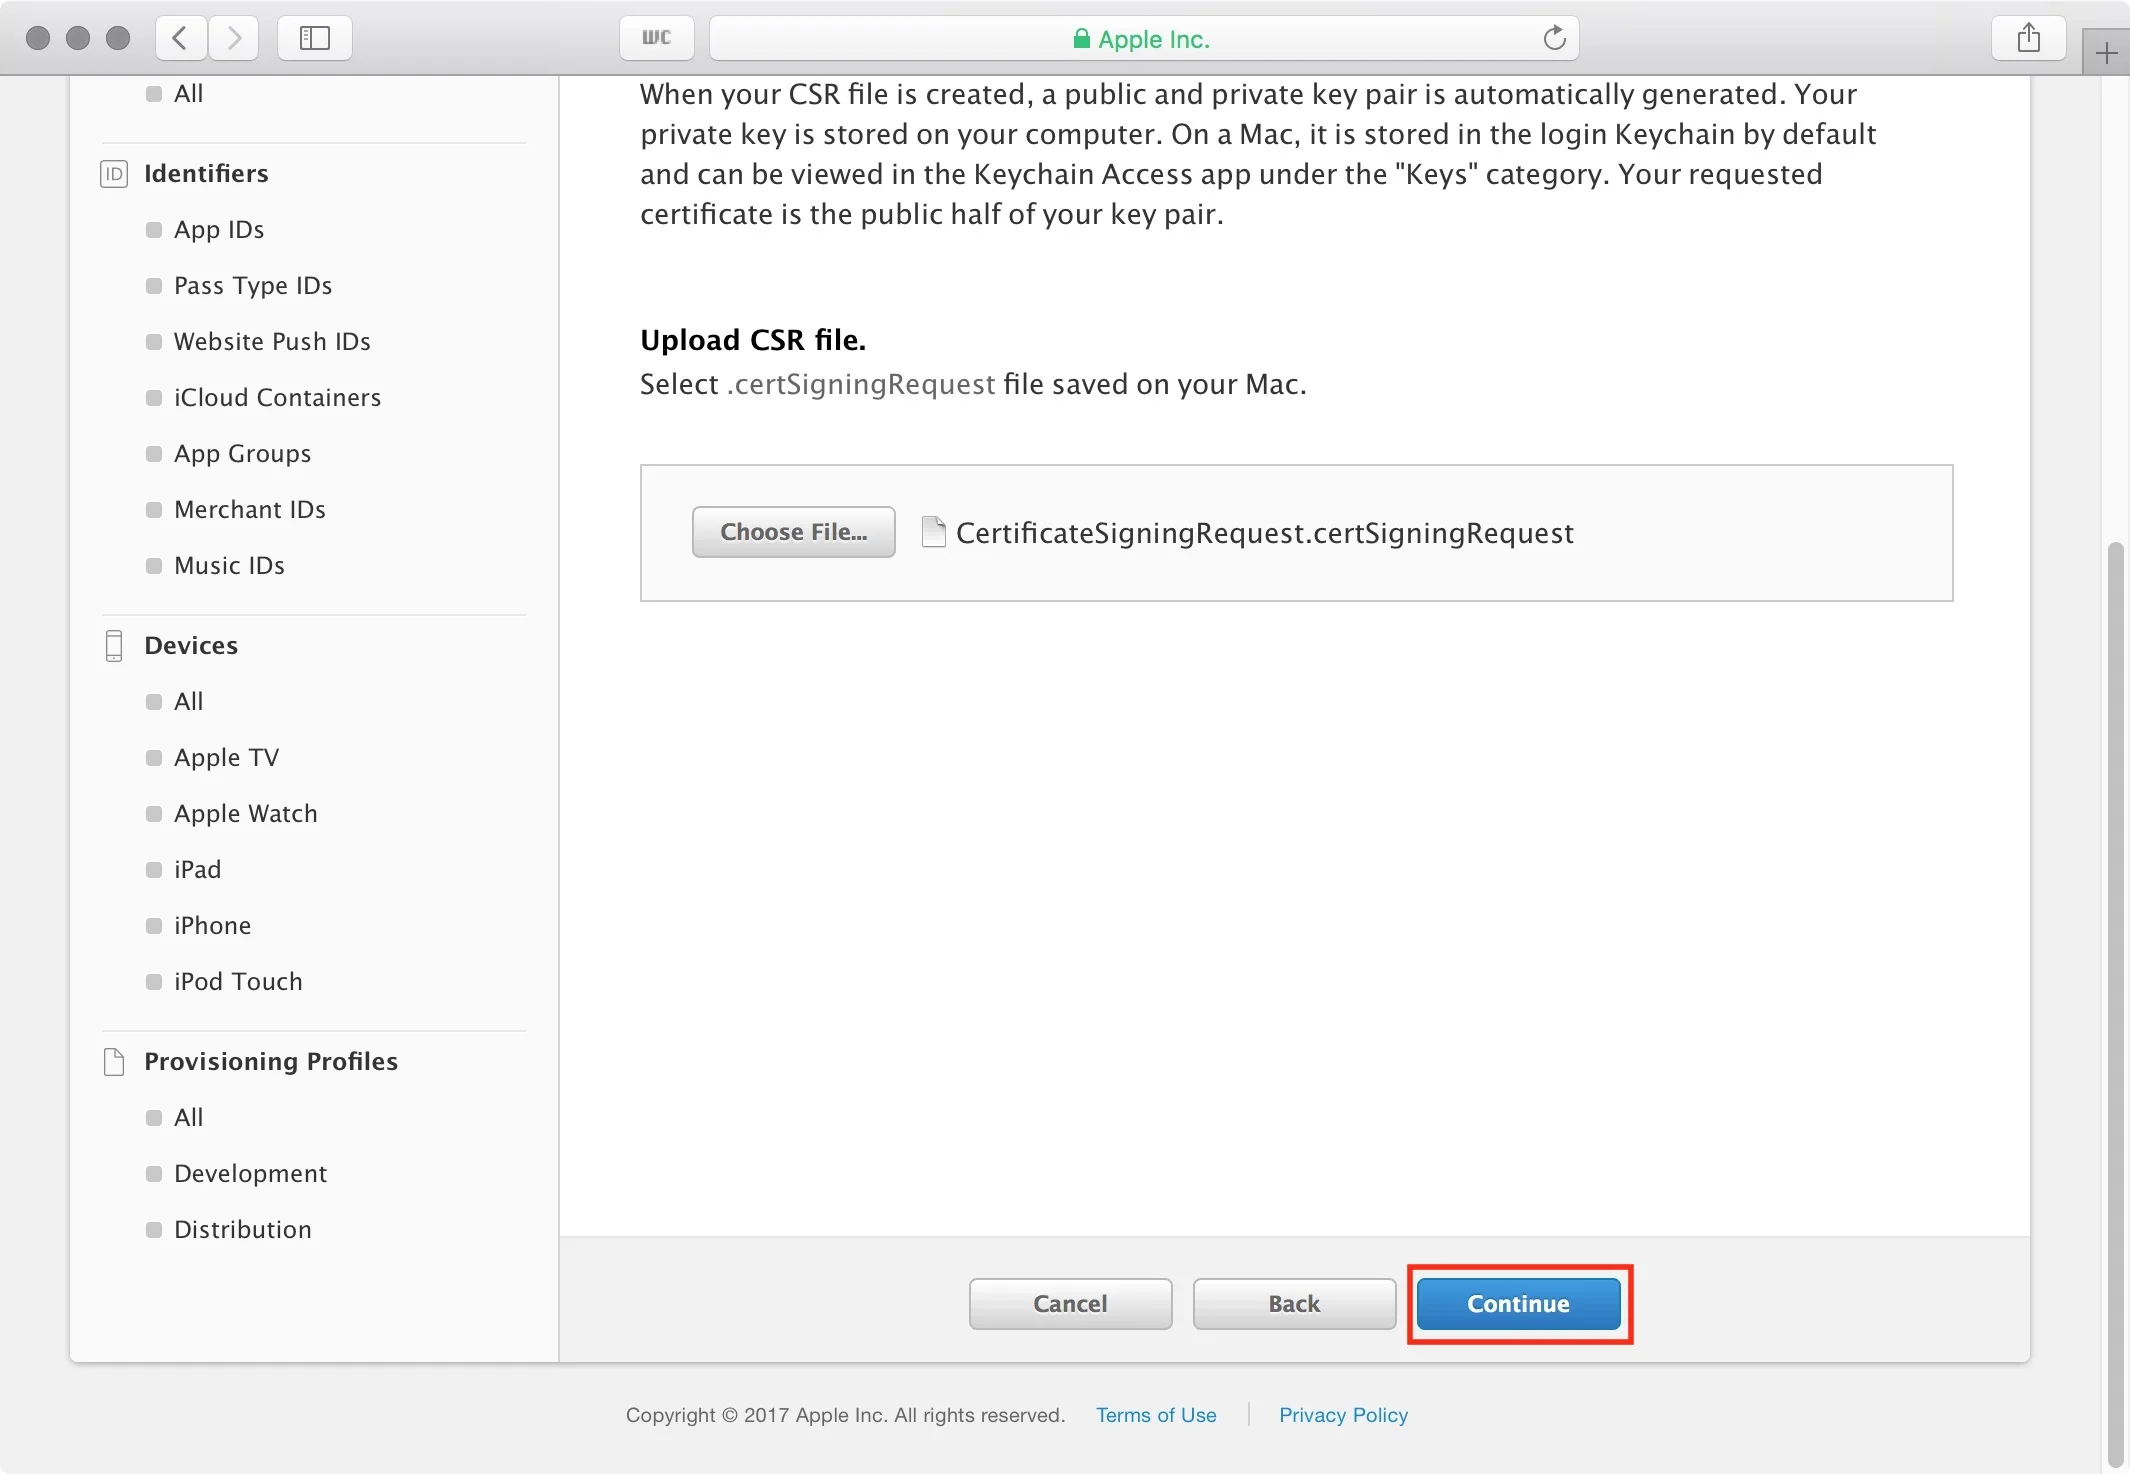This screenshot has width=2130, height=1474.
Task: Click the WC extension toolbar icon
Action: coord(656,38)
